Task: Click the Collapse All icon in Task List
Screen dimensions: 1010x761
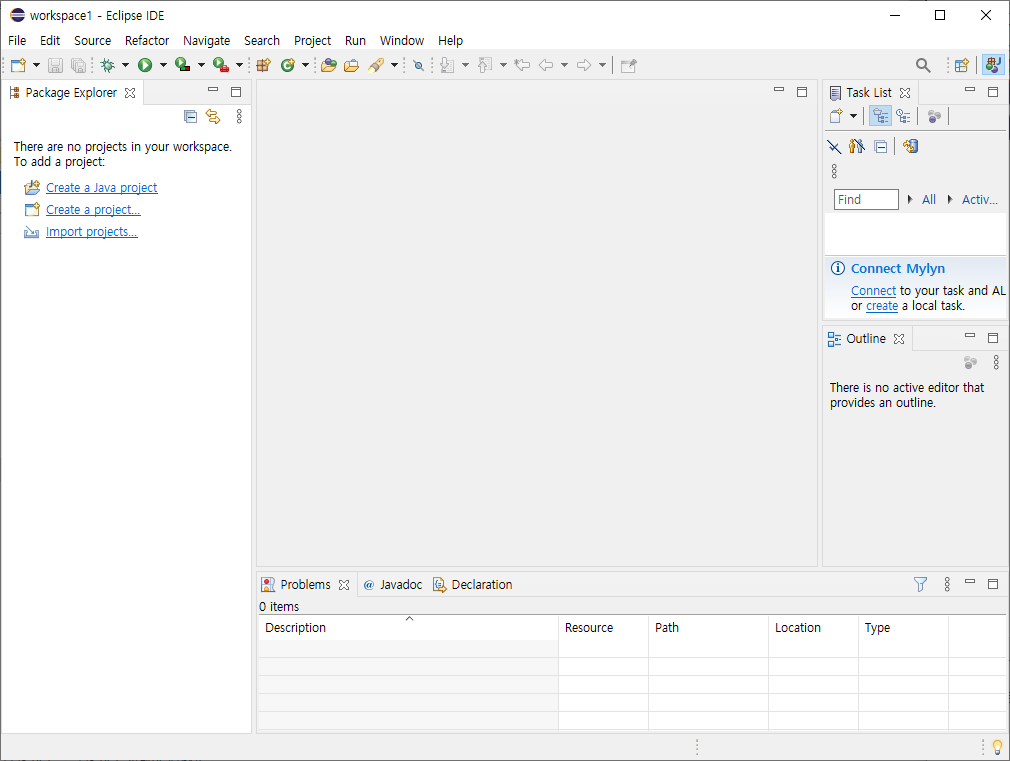Action: coord(881,147)
